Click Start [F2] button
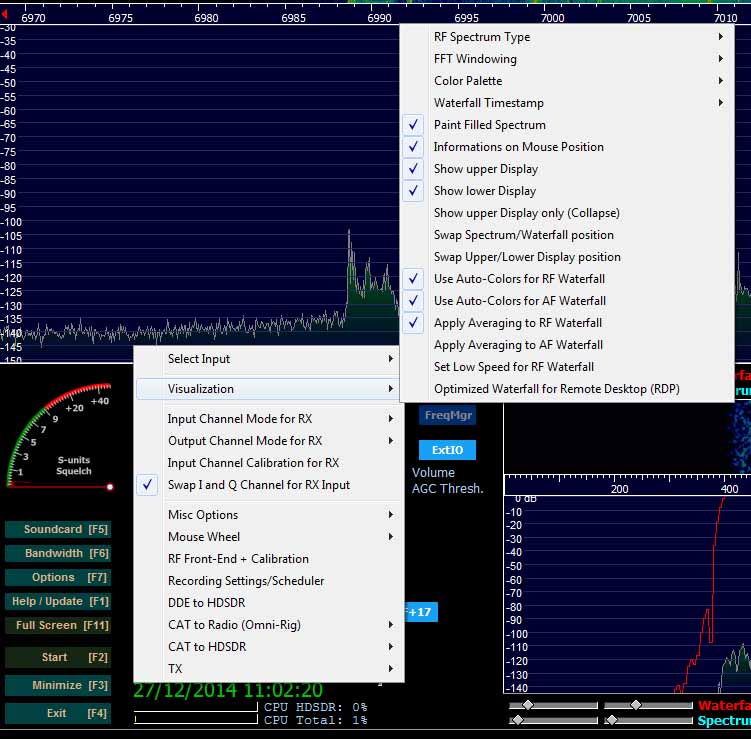This screenshot has width=751, height=739. click(x=58, y=657)
